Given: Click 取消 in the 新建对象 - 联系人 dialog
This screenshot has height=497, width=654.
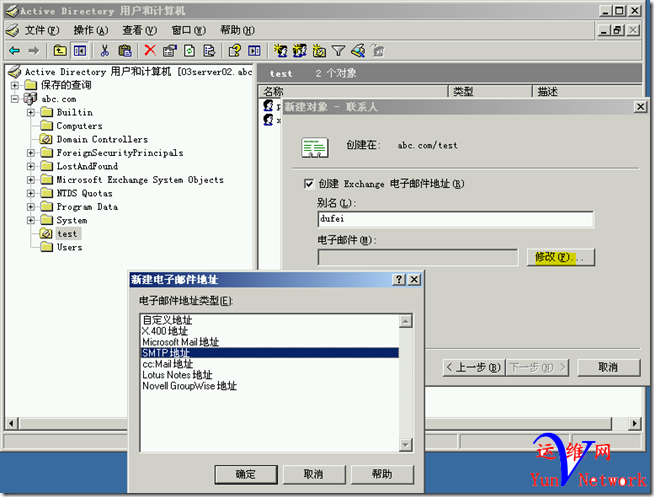Looking at the screenshot, I should tap(608, 367).
